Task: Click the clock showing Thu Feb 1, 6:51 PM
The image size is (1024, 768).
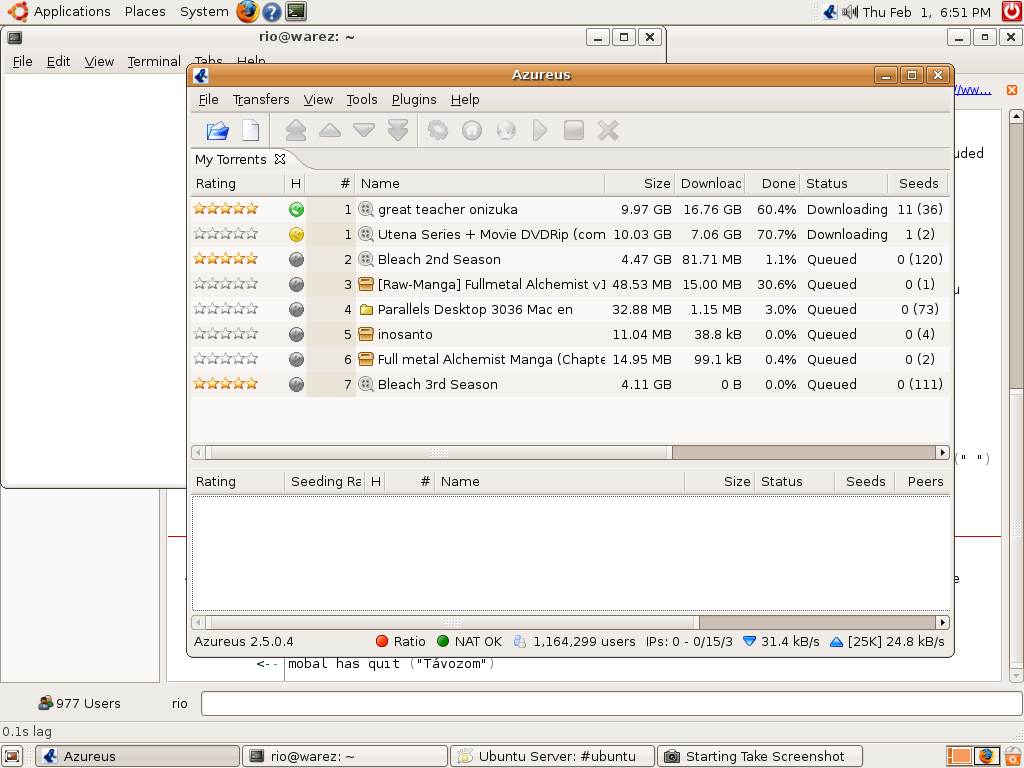Action: tap(926, 12)
